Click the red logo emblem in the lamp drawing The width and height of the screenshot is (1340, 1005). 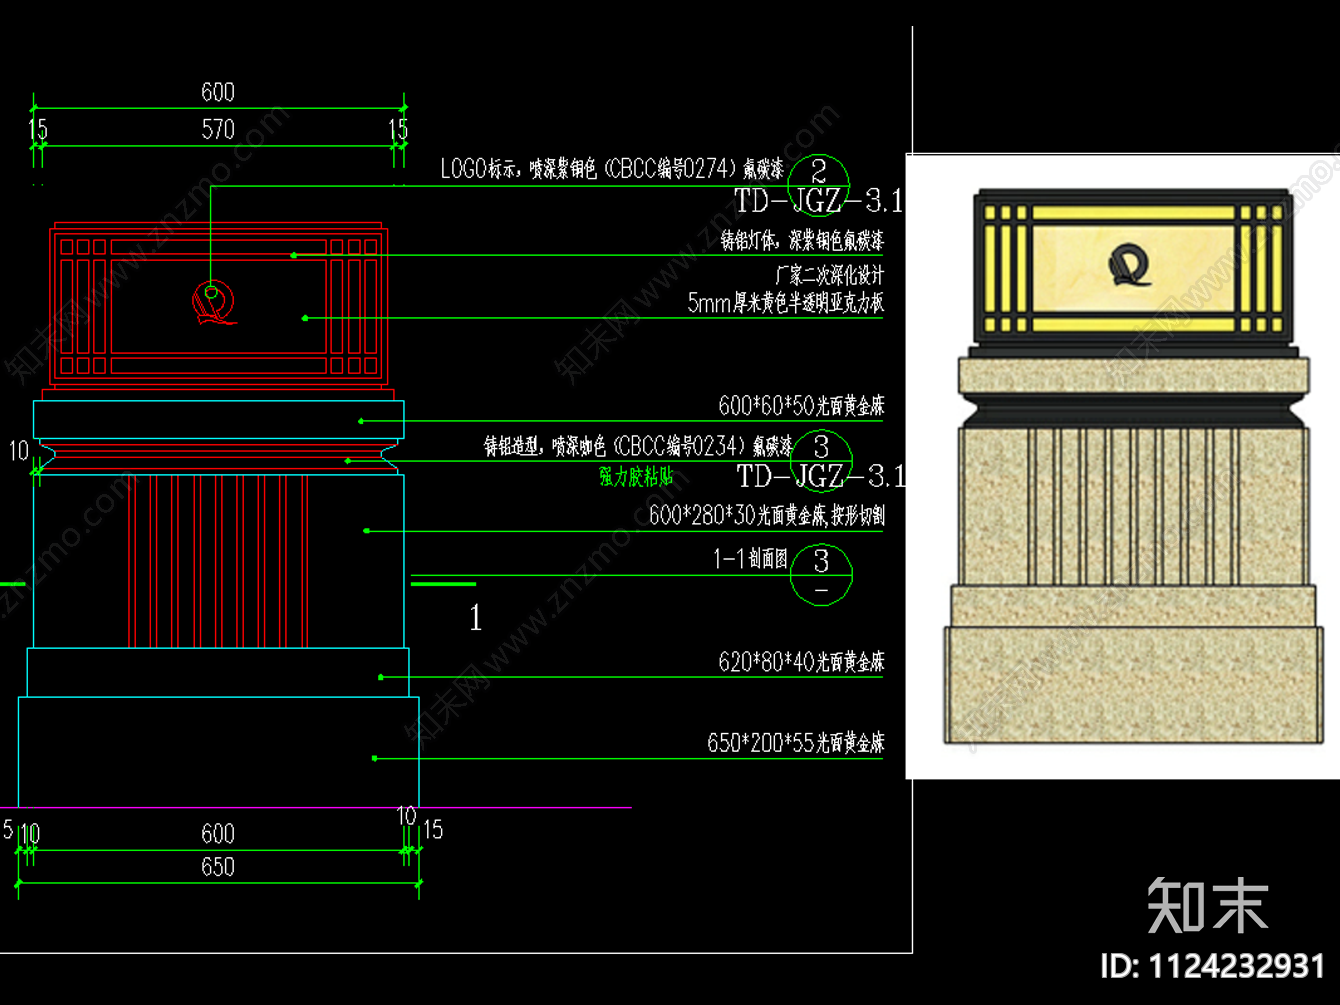(214, 304)
